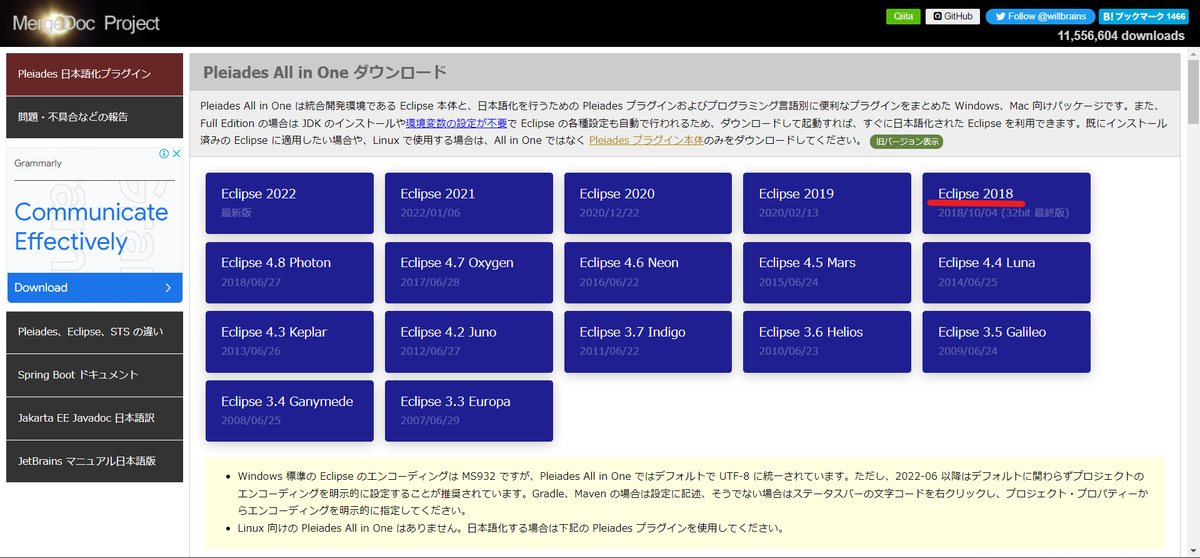Image resolution: width=1200 pixels, height=558 pixels.
Task: Open the GitHub badge button
Action: [952, 16]
